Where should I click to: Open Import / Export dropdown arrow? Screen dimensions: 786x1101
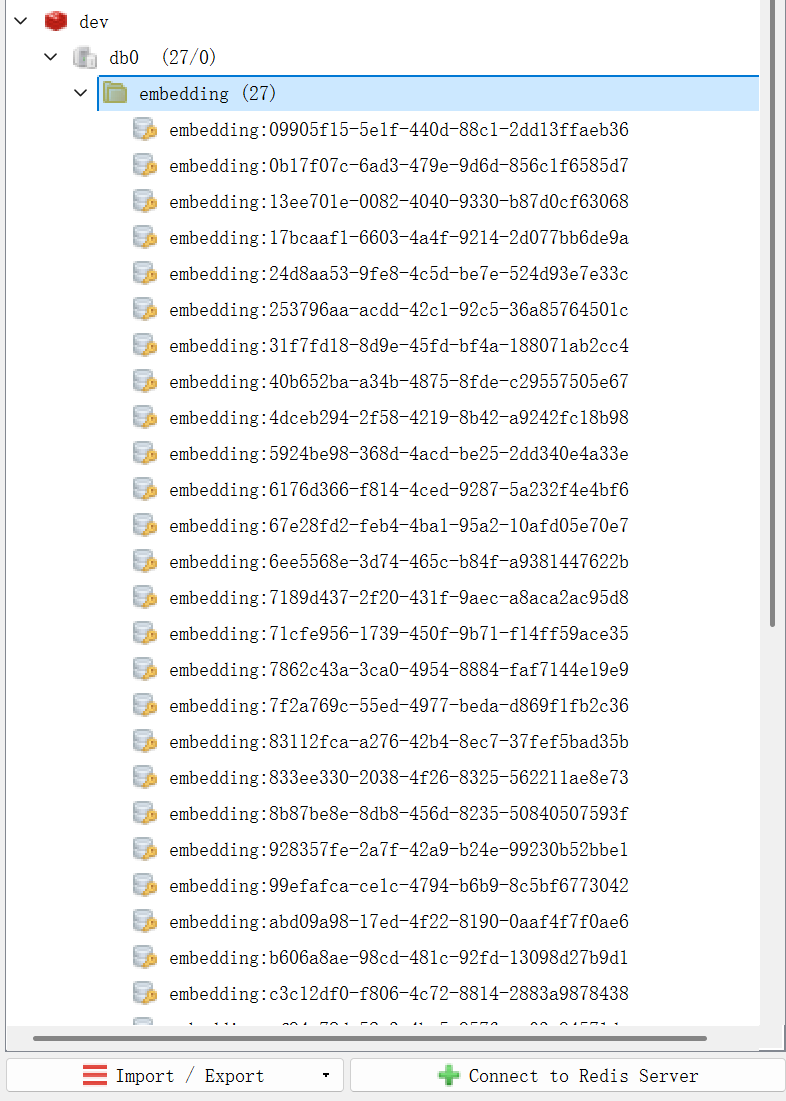point(326,1076)
